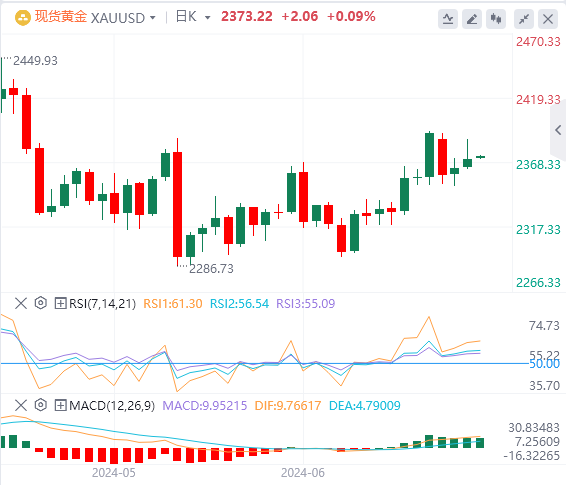Select the RSI2:56.54 value
This screenshot has width=566, height=485.
point(239,304)
